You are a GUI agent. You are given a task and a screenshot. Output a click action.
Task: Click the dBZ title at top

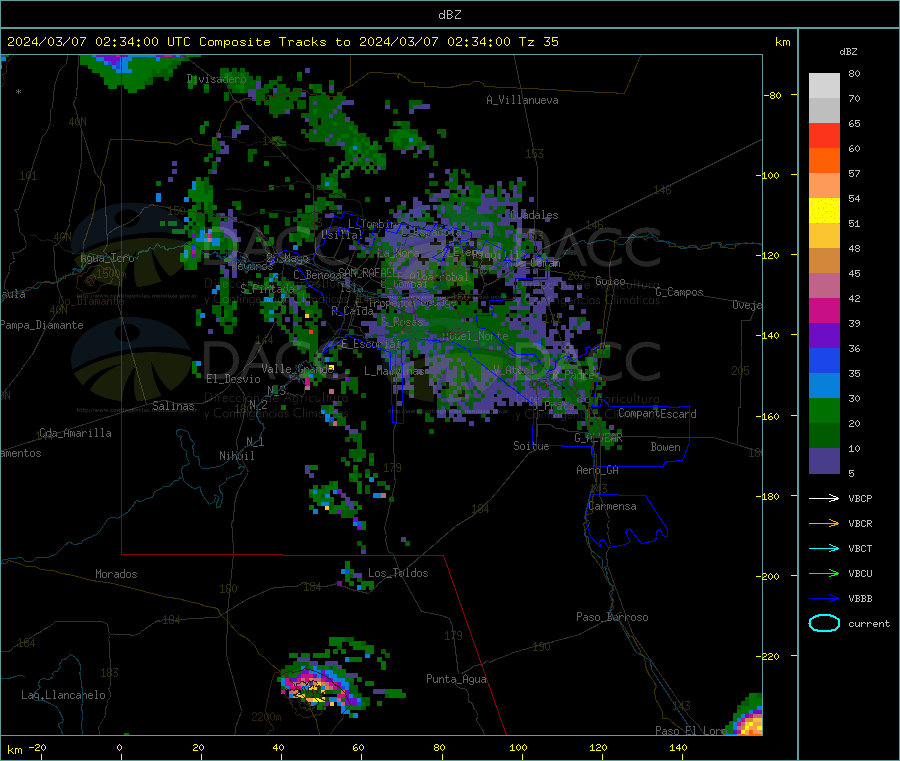pyautogui.click(x=449, y=15)
